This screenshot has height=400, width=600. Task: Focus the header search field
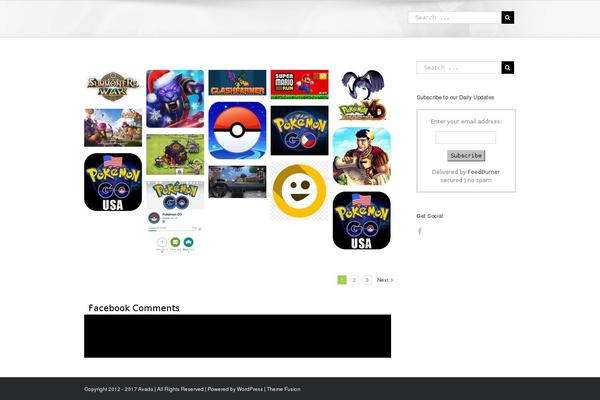455,18
